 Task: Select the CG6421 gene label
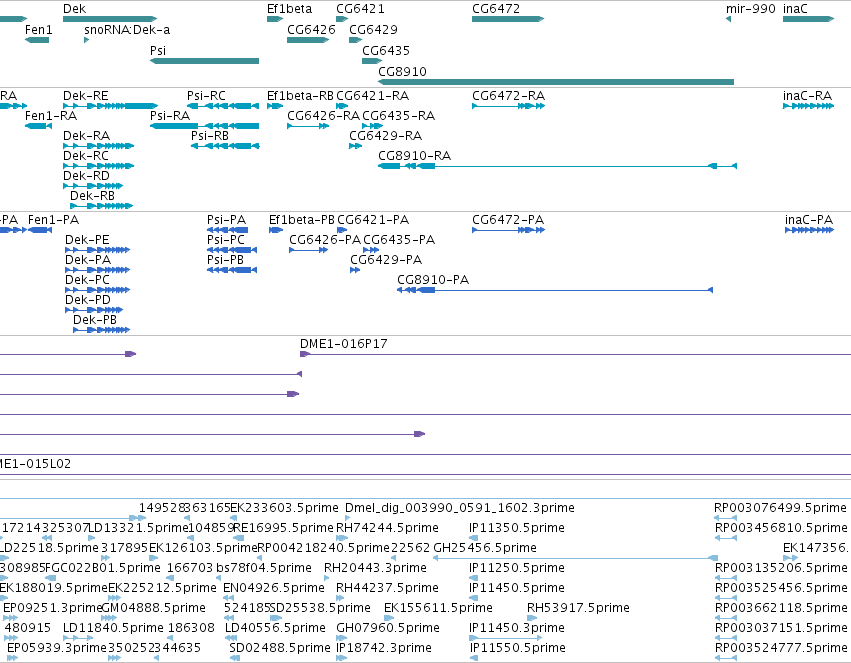pos(360,9)
